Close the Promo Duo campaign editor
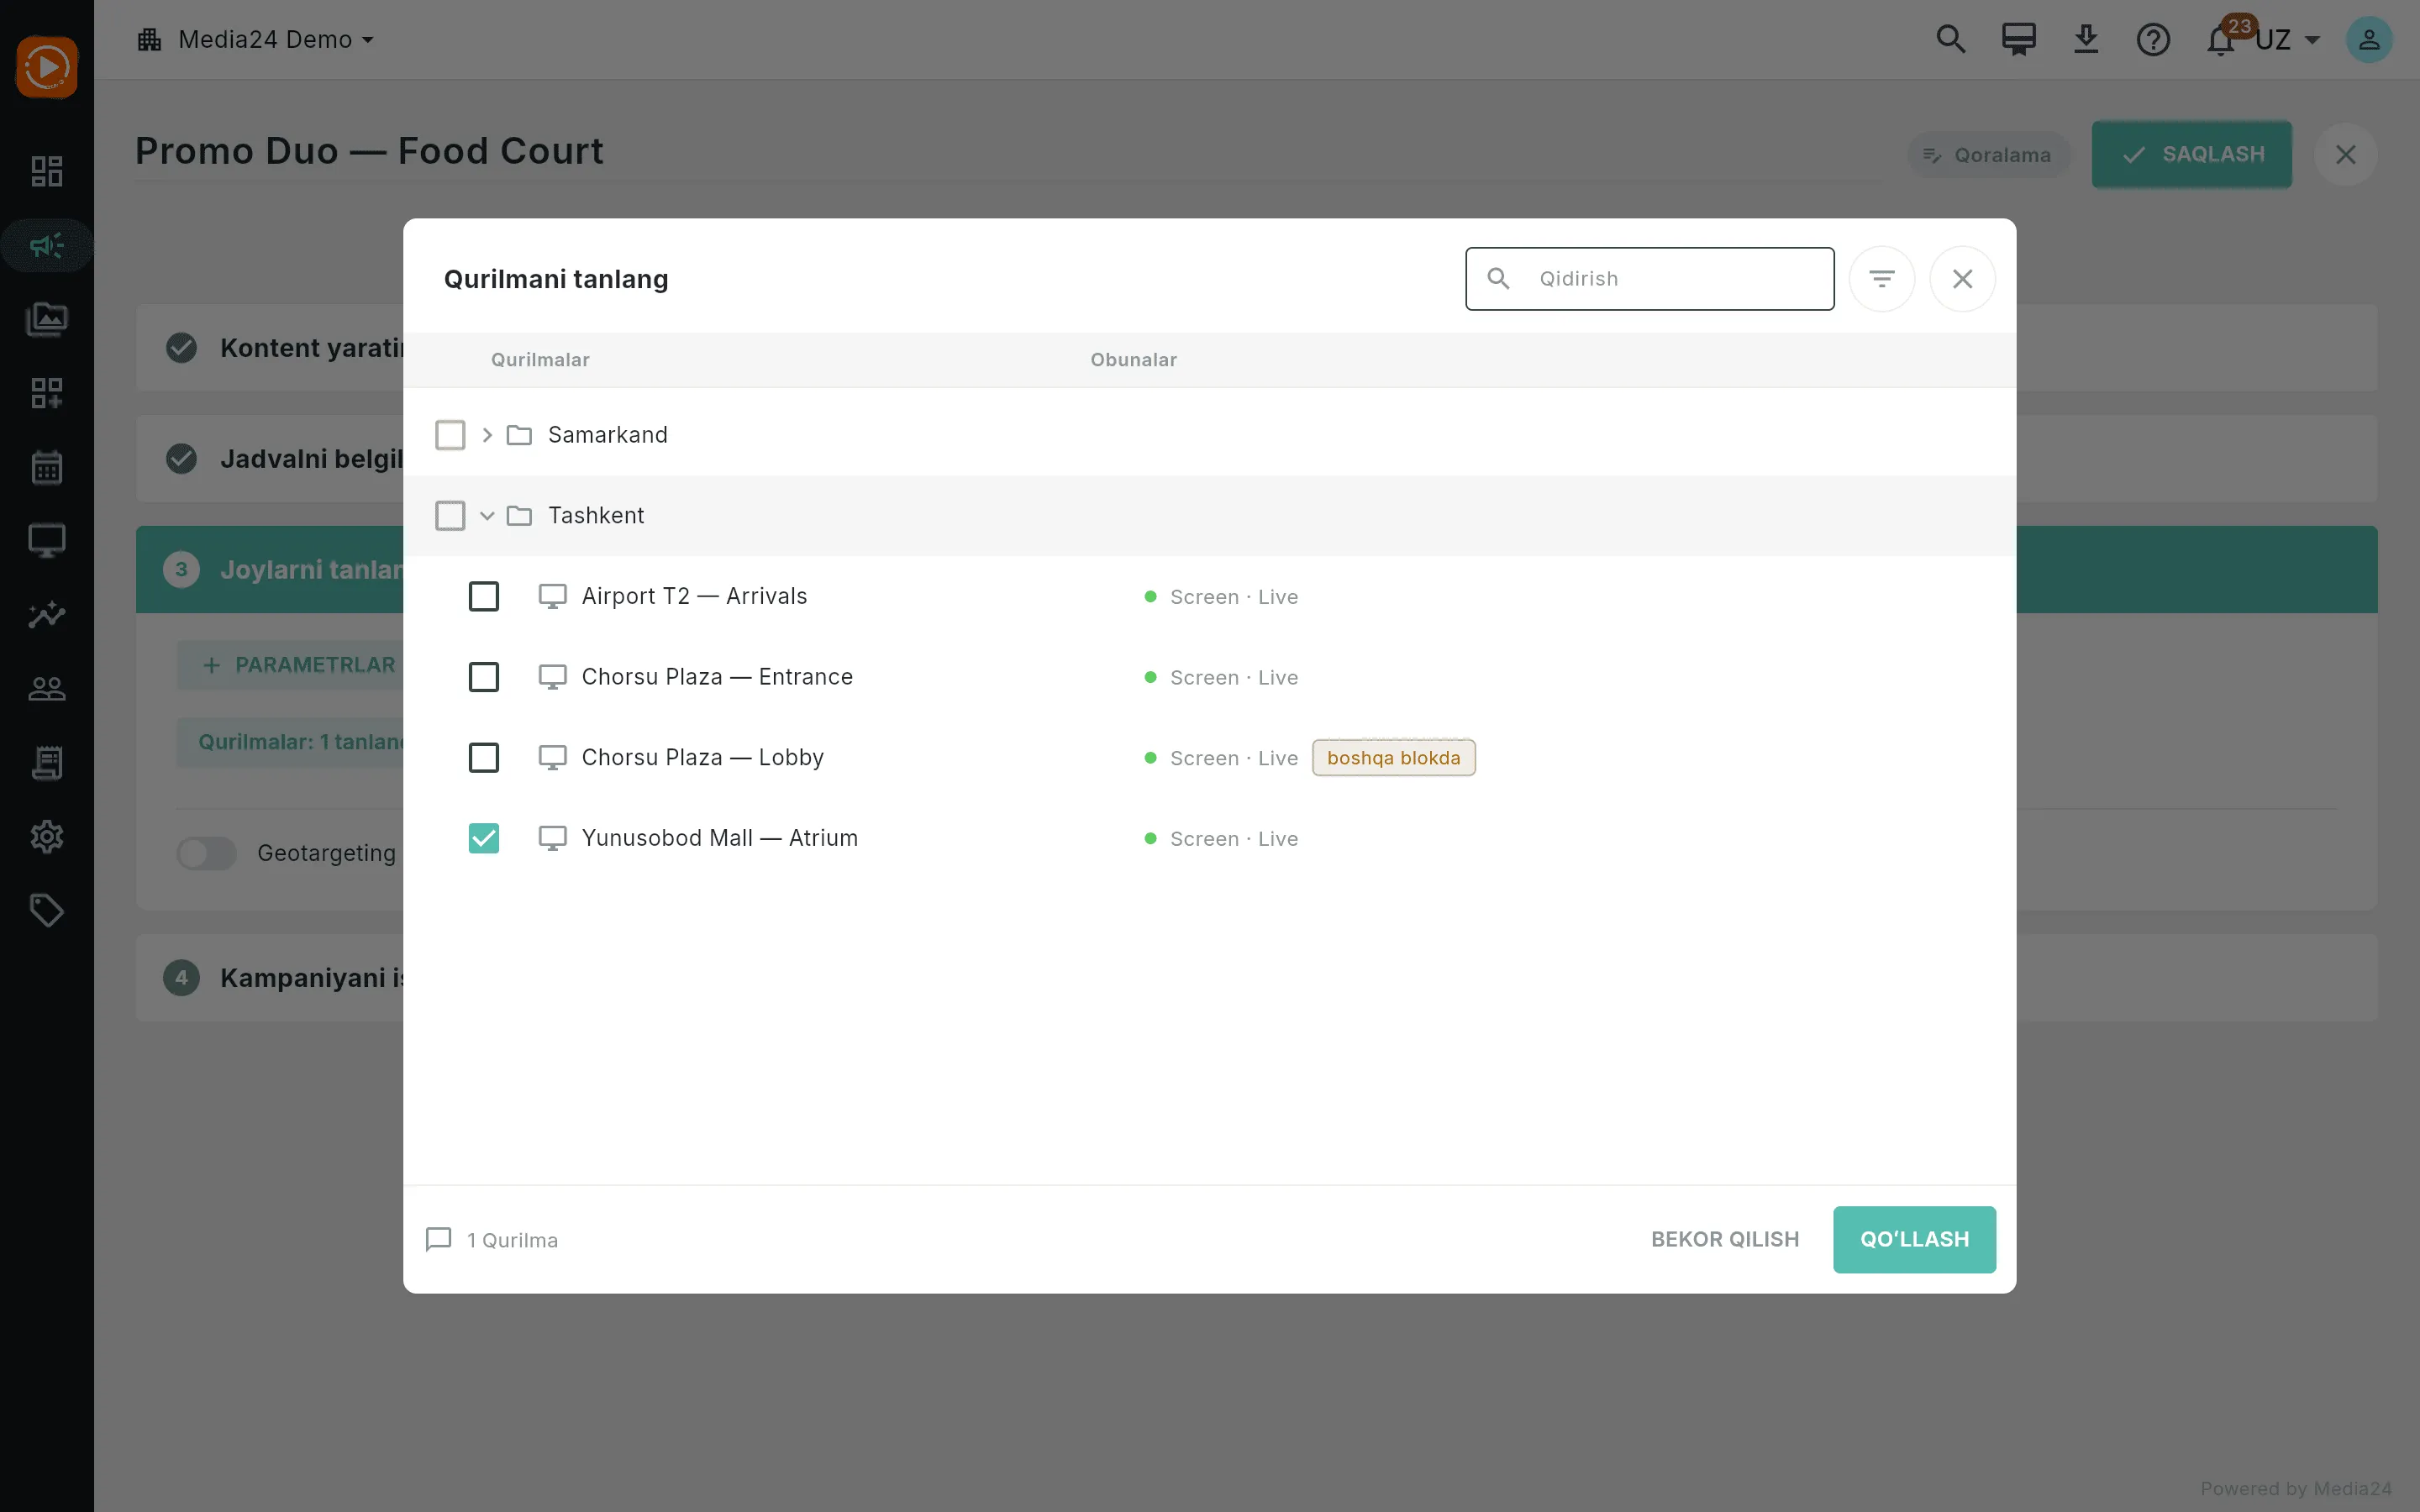 point(2346,155)
